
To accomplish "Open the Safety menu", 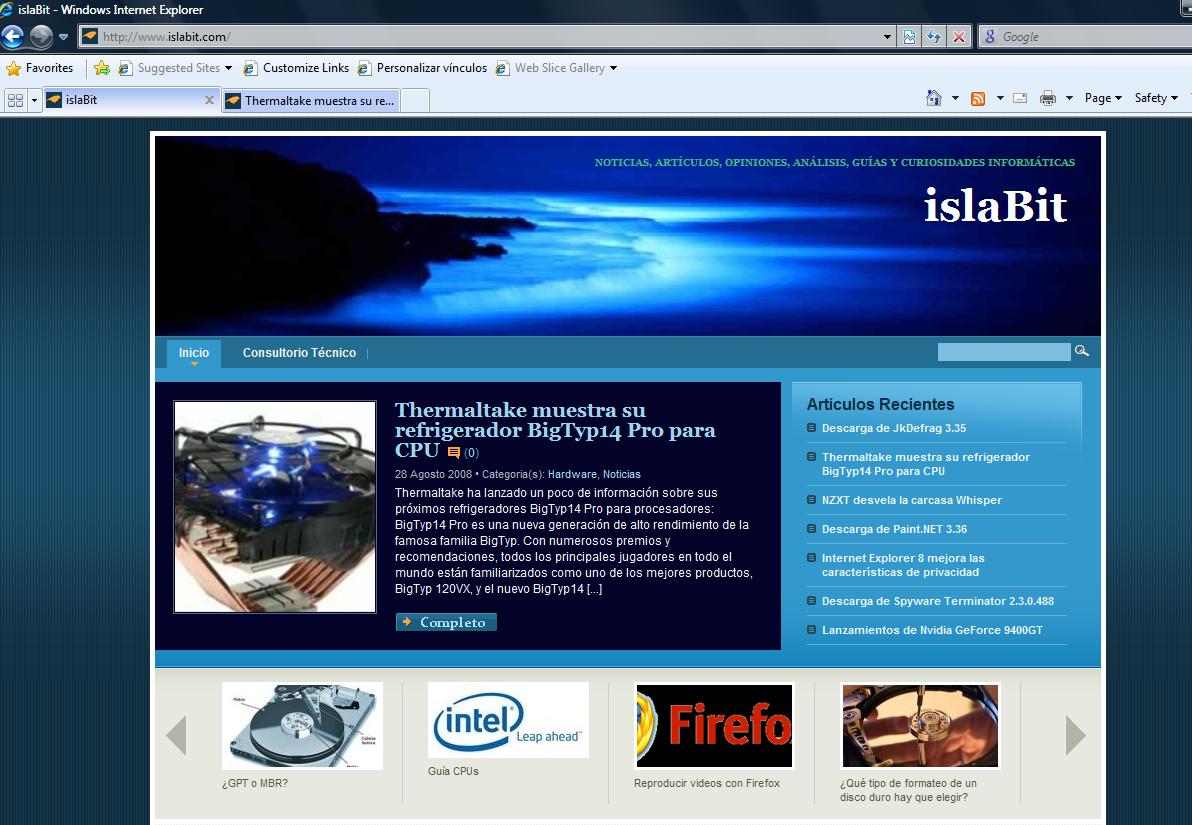I will (1156, 98).
